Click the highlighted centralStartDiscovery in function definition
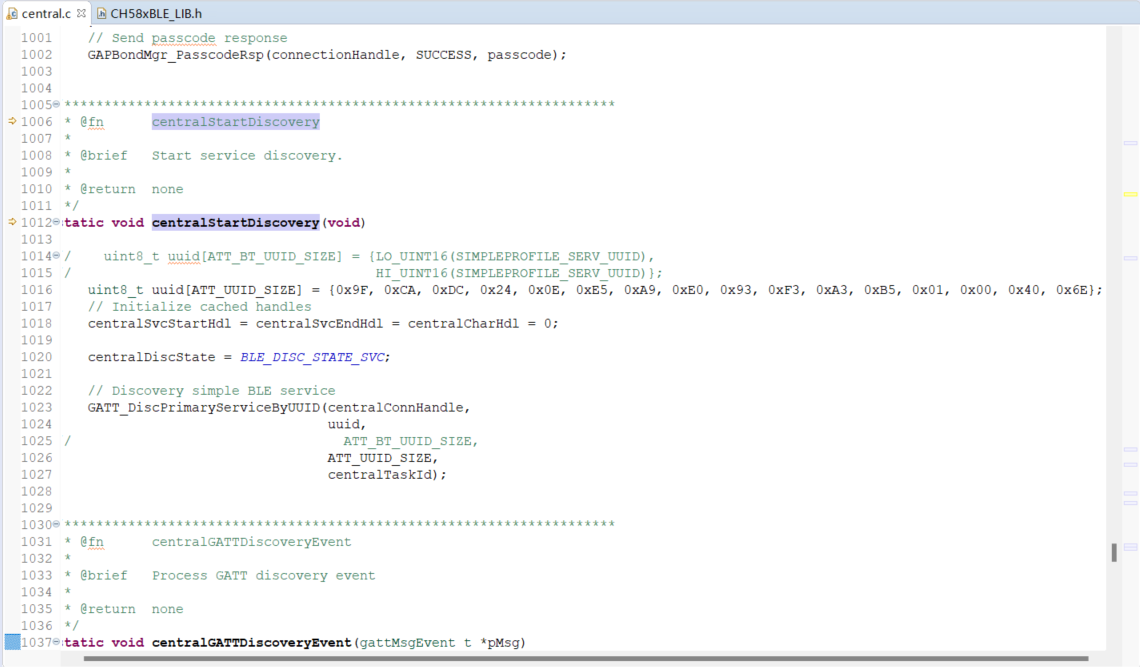The height and width of the screenshot is (667, 1140). pos(235,222)
